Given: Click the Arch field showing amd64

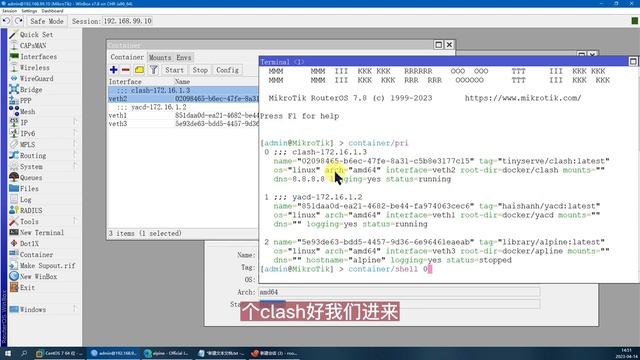Looking at the screenshot, I should [x=399, y=292].
